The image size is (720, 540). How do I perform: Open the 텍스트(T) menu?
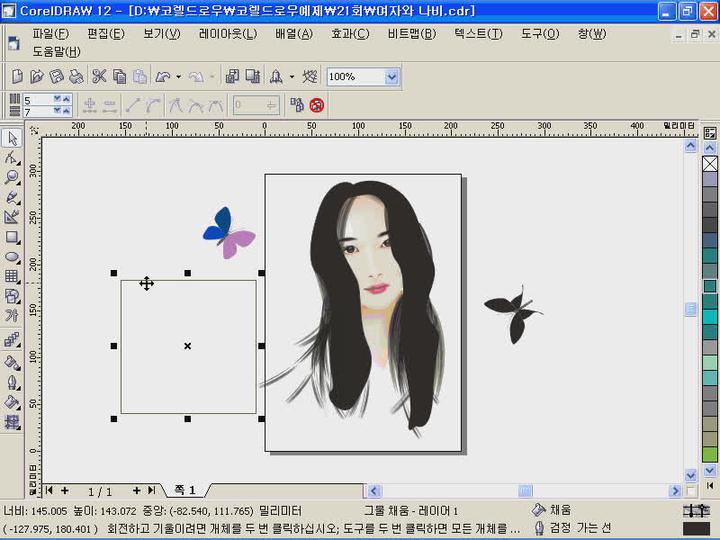pos(478,34)
